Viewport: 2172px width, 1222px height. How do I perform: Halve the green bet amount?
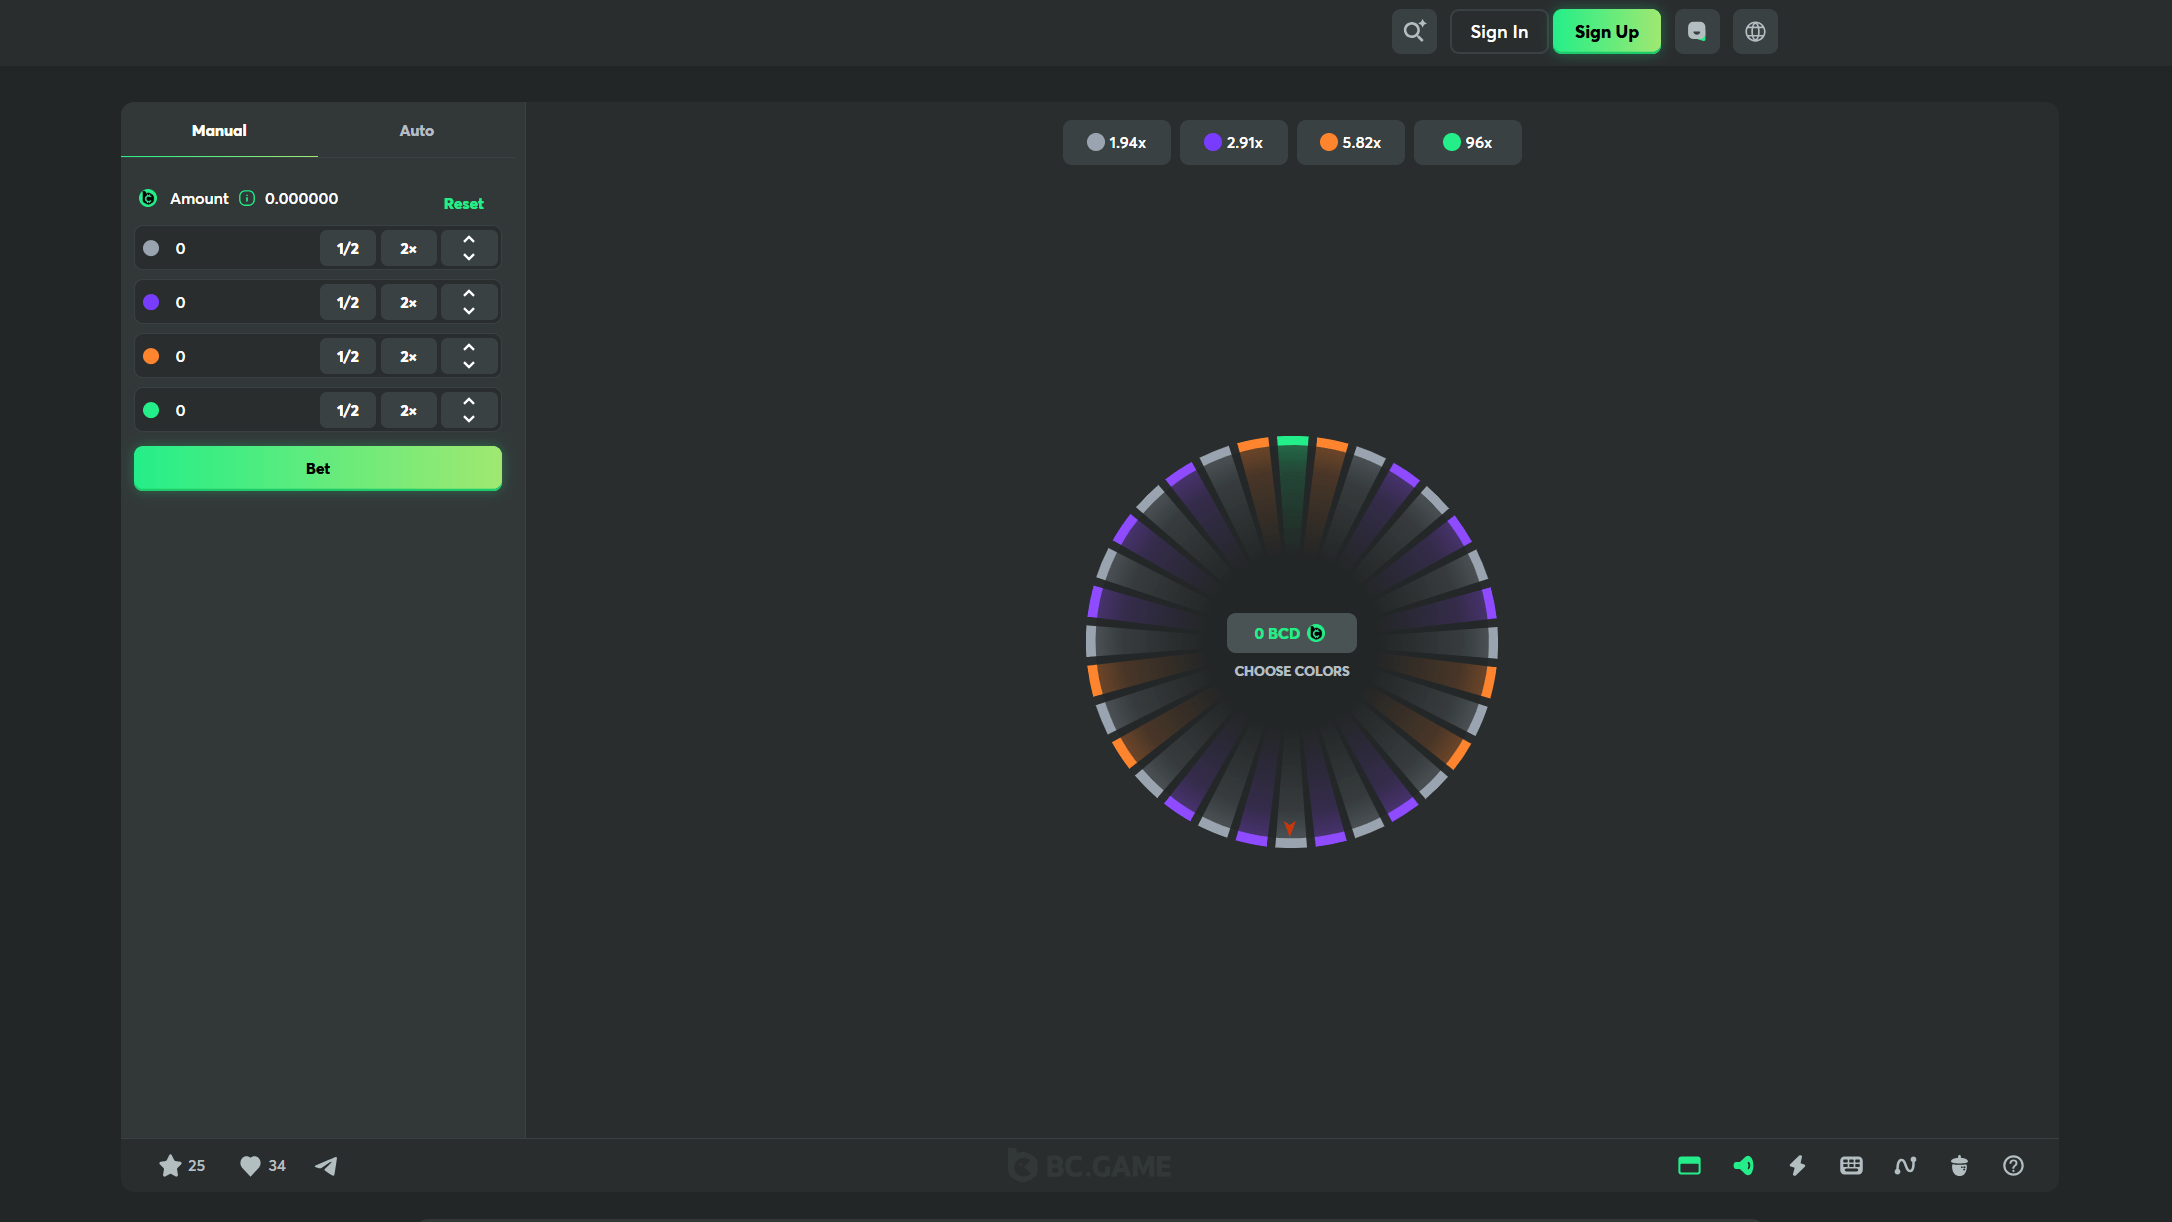pyautogui.click(x=348, y=410)
